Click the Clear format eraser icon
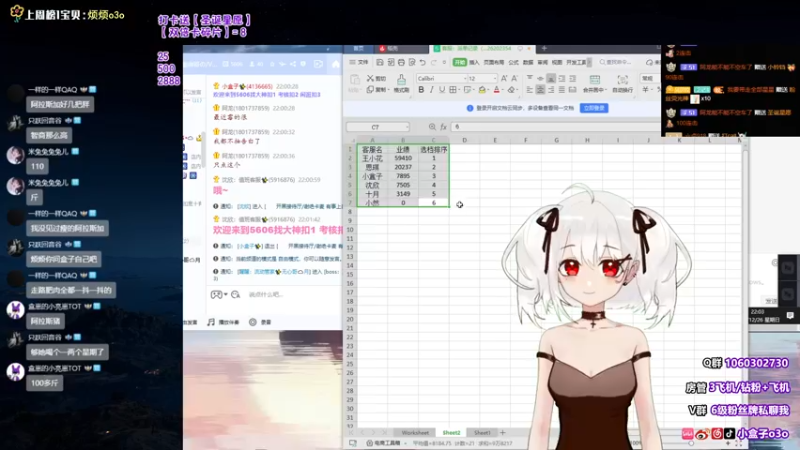Viewport: 800px width, 450px height. tap(511, 90)
